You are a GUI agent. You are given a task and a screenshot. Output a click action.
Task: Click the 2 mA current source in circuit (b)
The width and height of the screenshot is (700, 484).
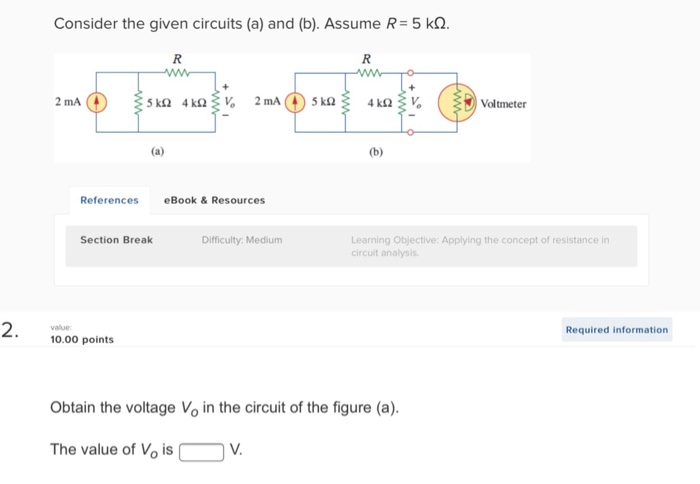[x=295, y=102]
